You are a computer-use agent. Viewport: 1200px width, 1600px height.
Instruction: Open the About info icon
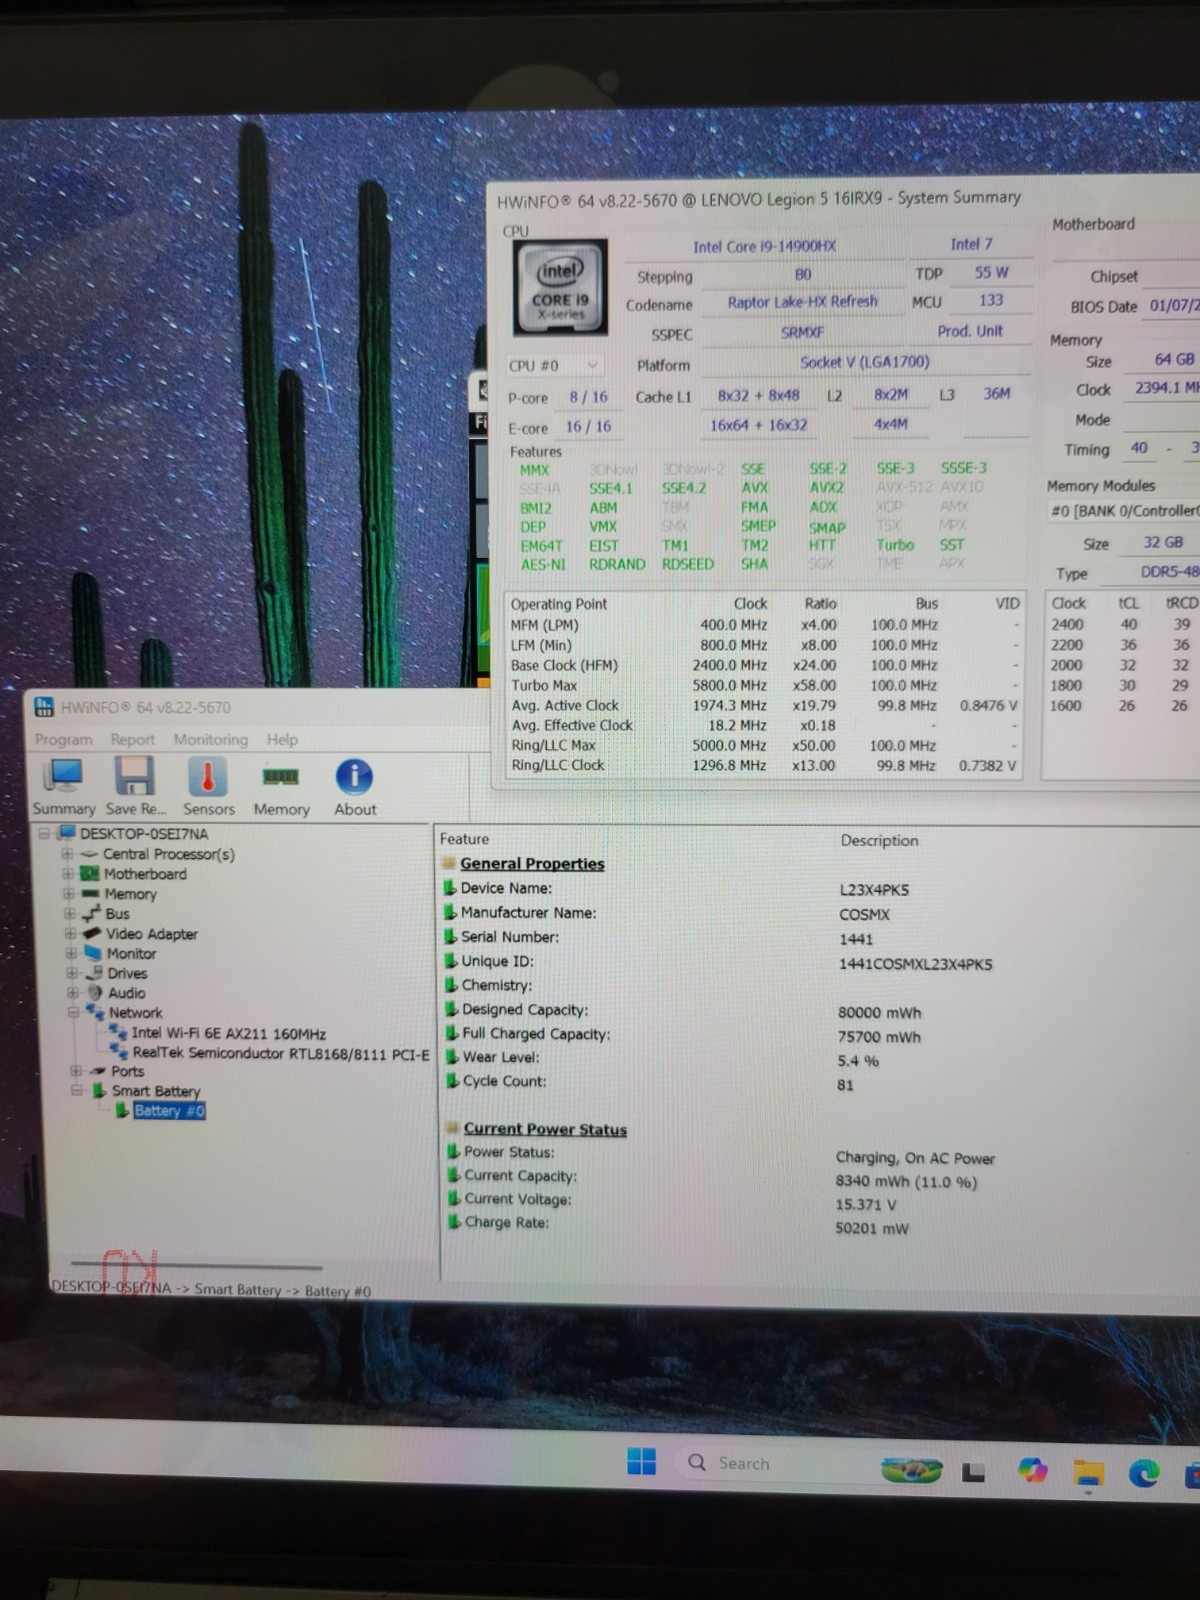coord(355,787)
